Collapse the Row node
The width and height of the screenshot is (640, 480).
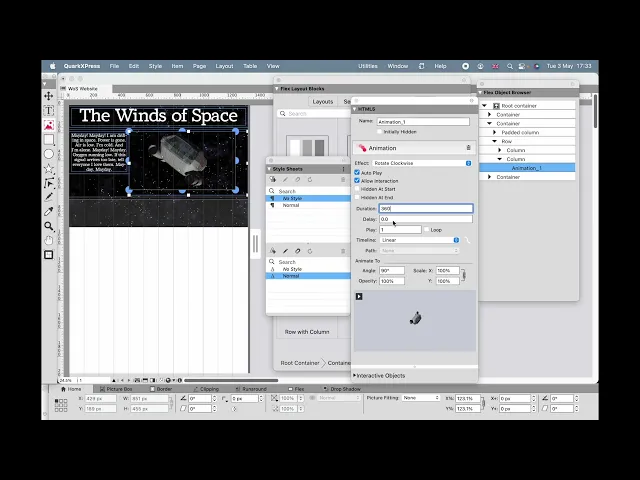point(495,141)
